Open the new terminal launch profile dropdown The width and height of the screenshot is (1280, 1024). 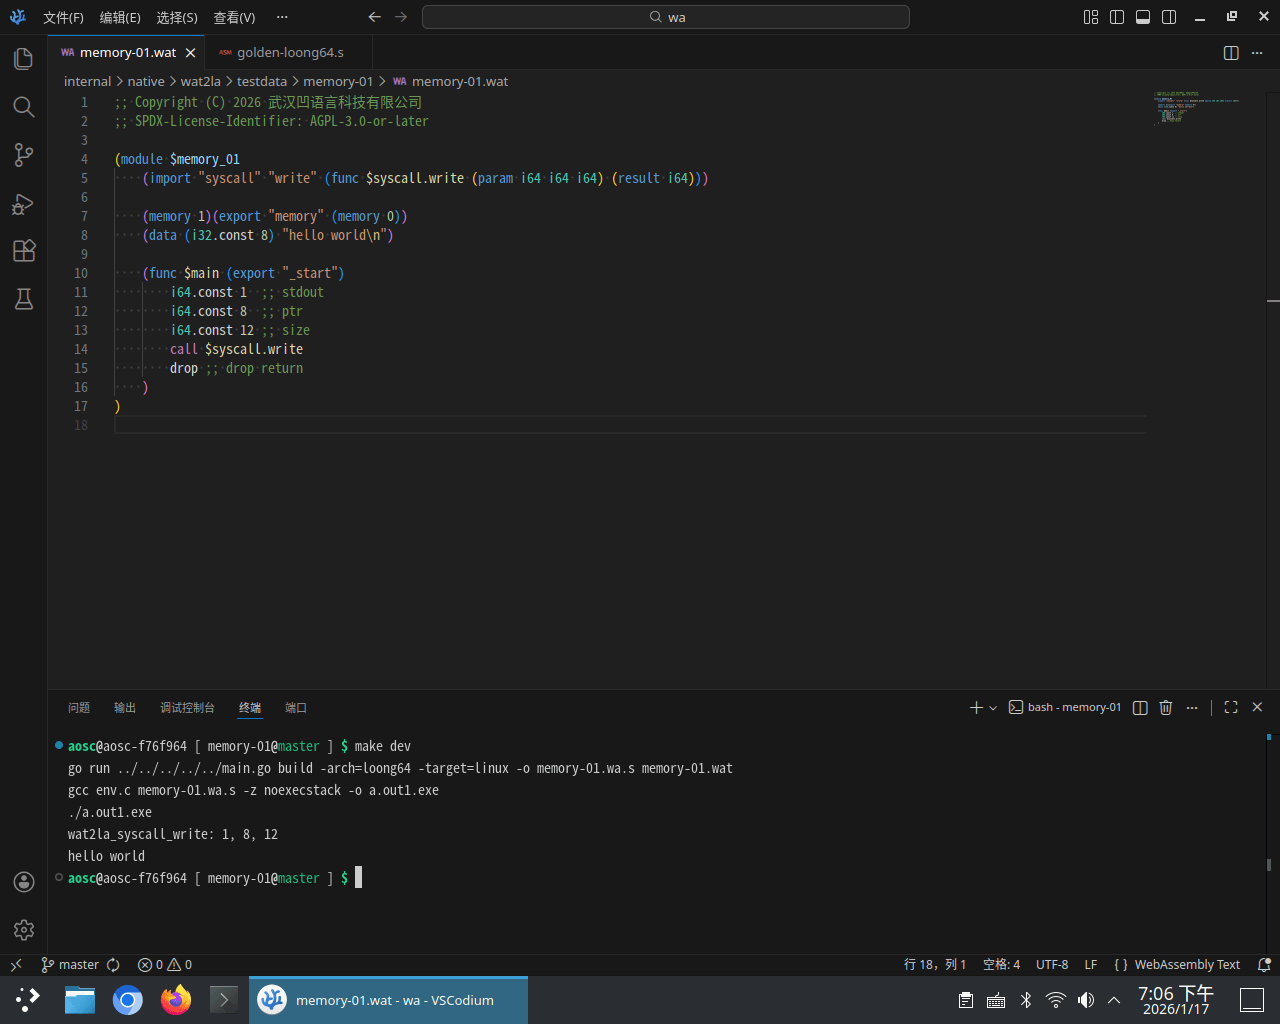click(x=993, y=708)
